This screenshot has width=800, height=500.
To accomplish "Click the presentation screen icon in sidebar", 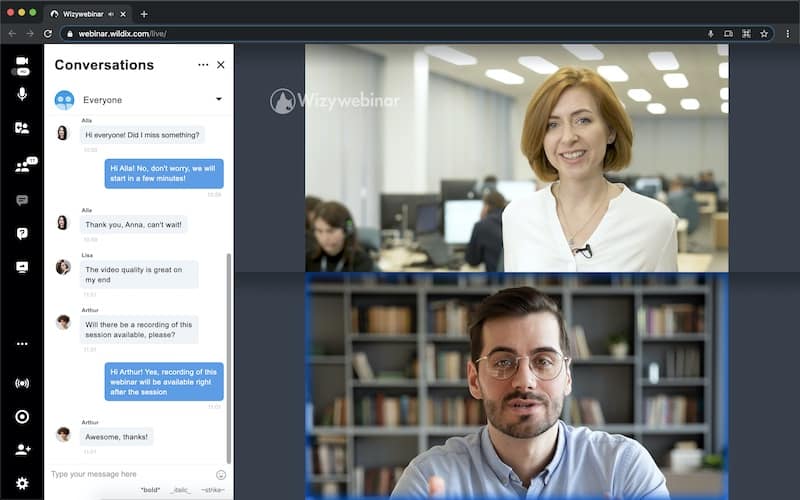I will [22, 267].
